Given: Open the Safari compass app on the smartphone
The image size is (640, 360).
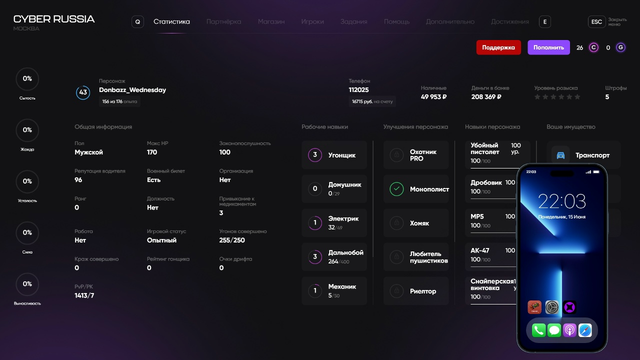Looking at the screenshot, I should [585, 330].
